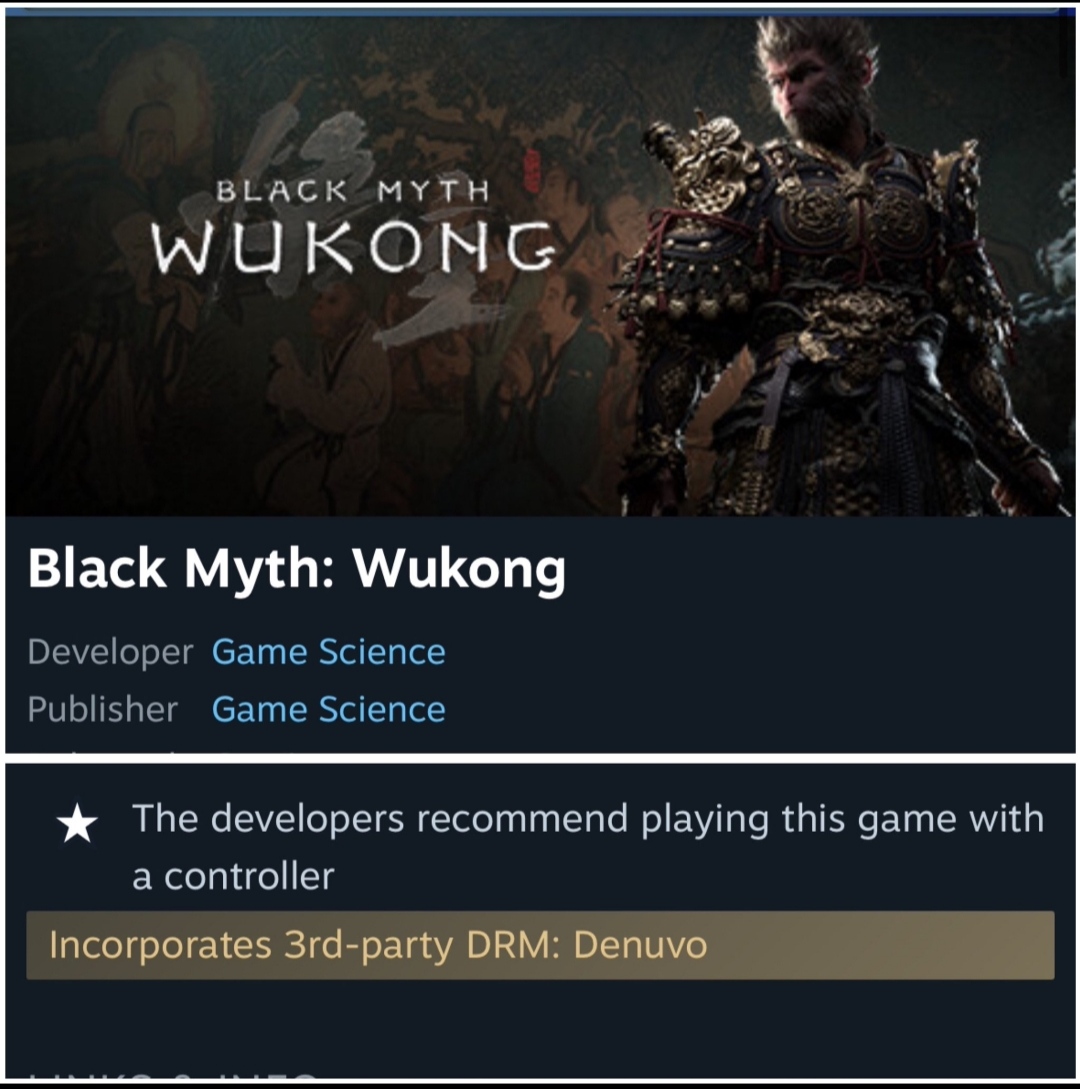Select the Black Myth: Wukong title heading
The image size is (1080, 1089).
click(297, 569)
